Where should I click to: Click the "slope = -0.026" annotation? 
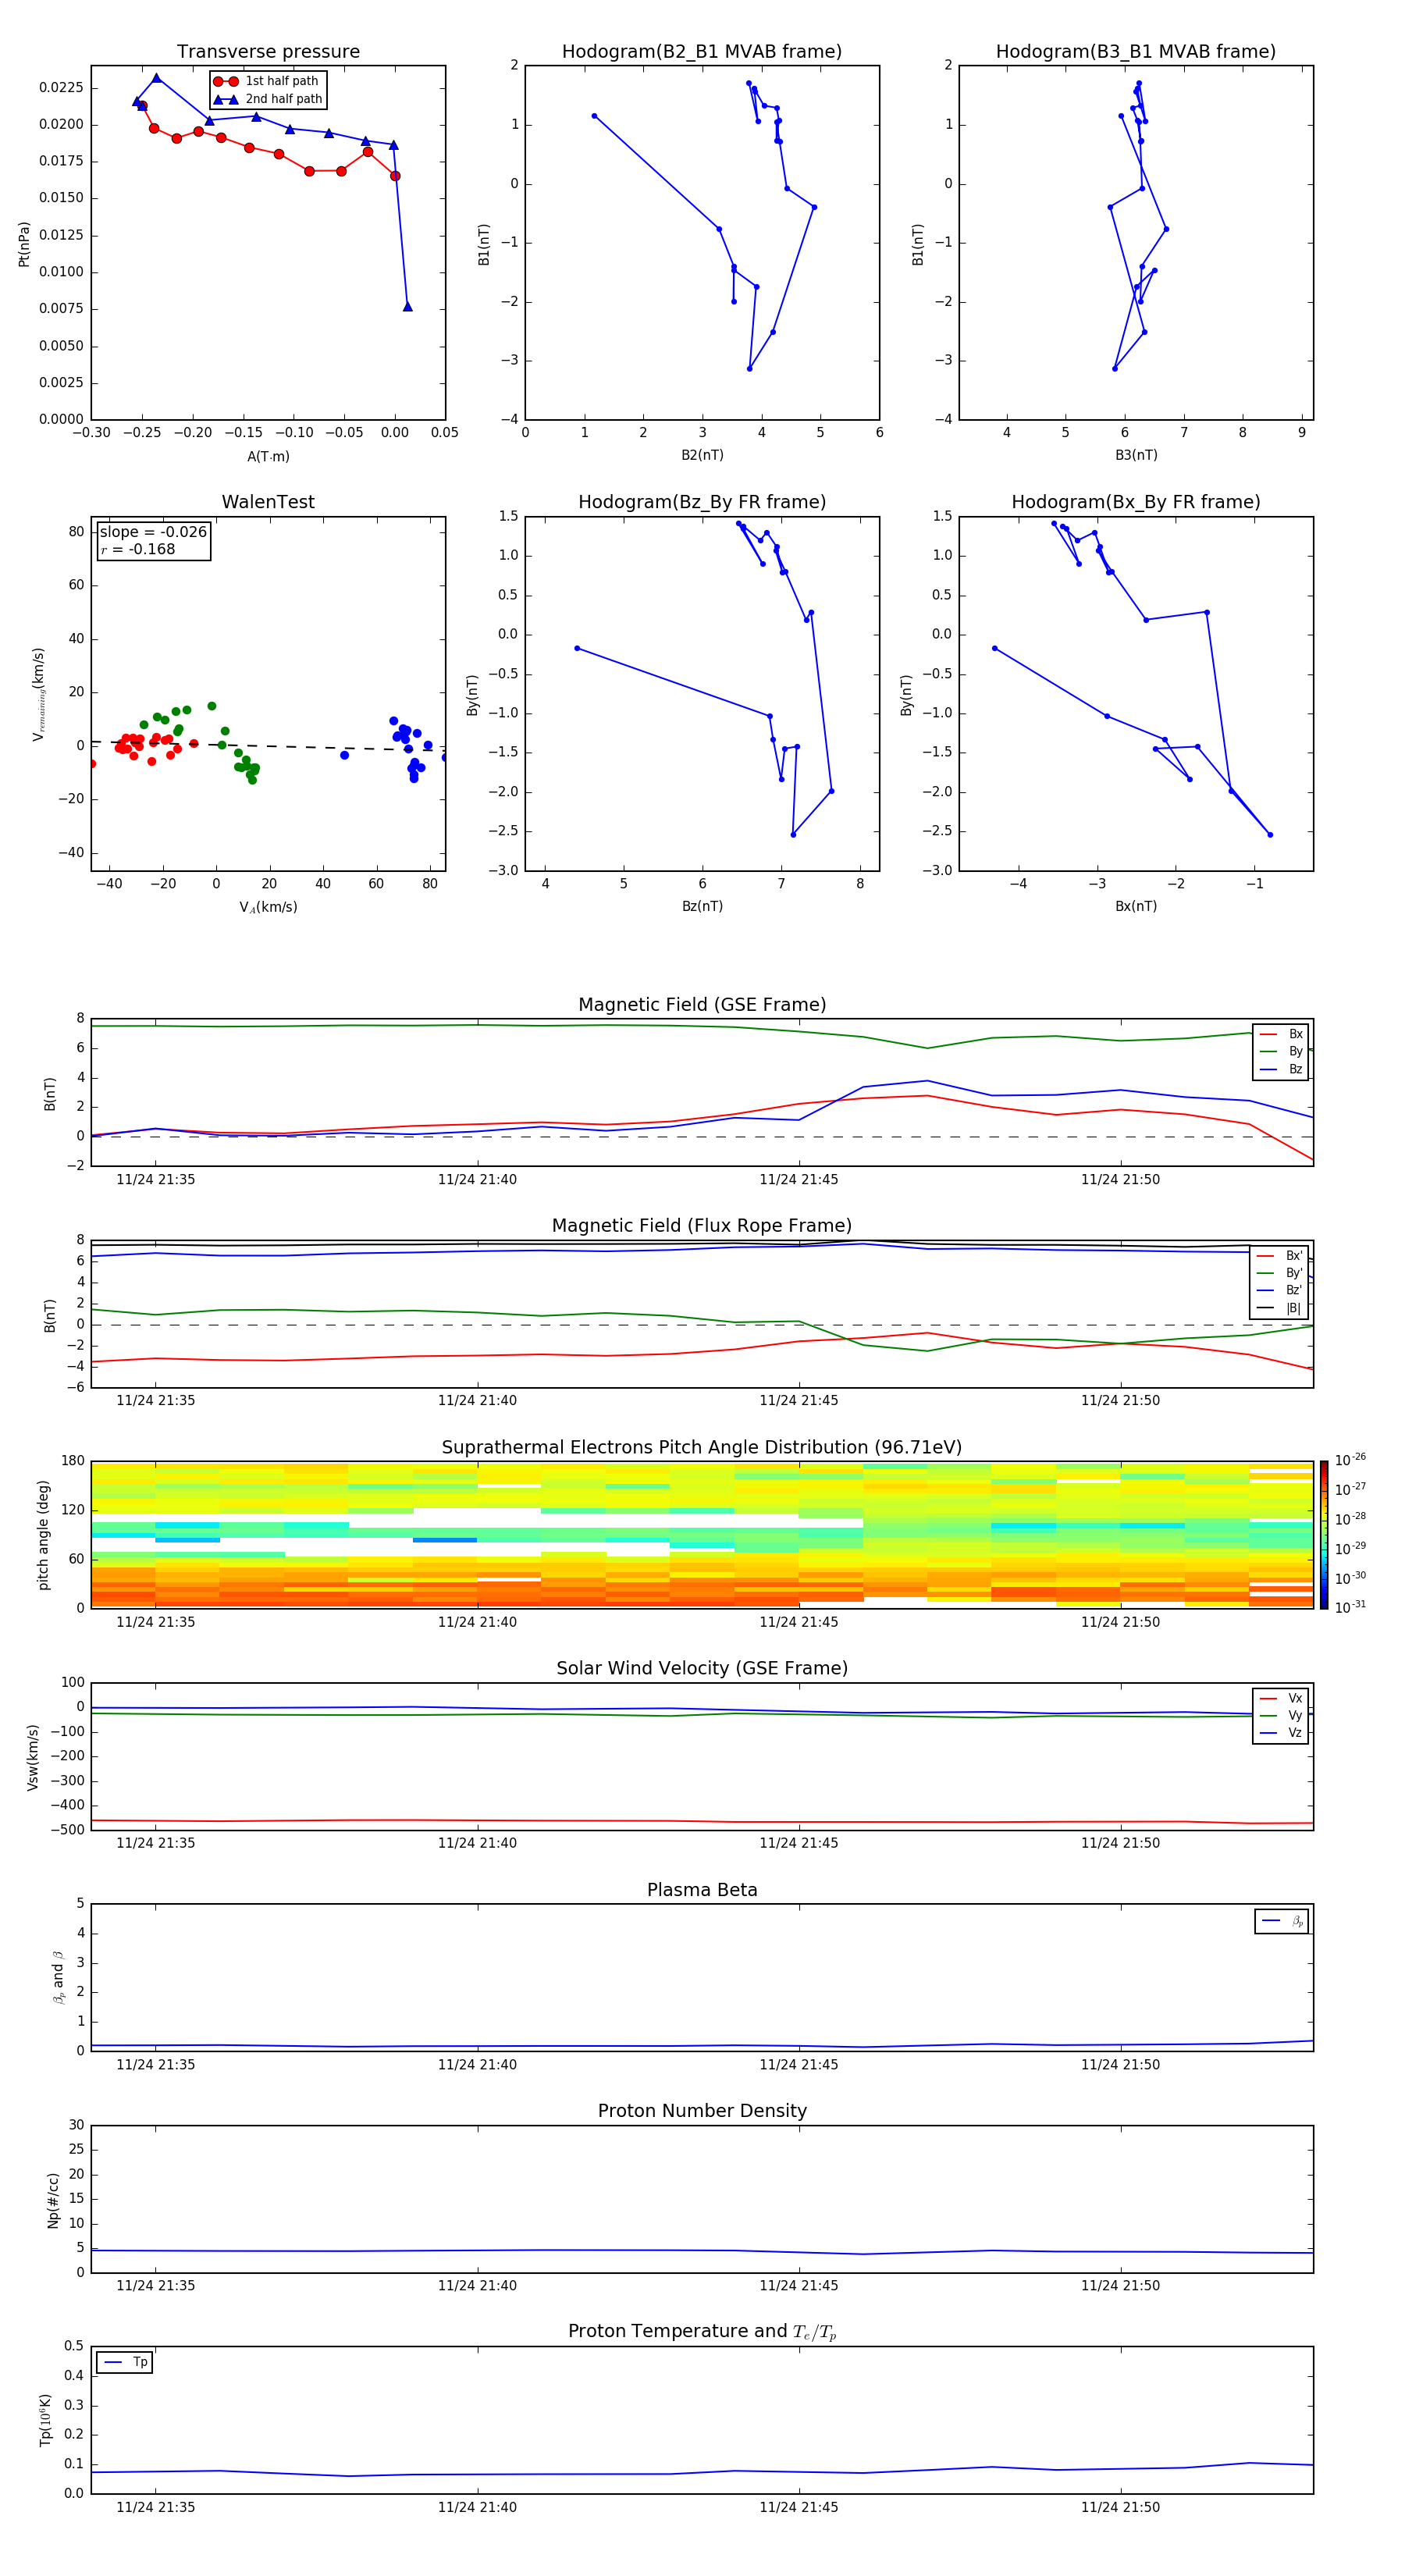click(x=153, y=532)
